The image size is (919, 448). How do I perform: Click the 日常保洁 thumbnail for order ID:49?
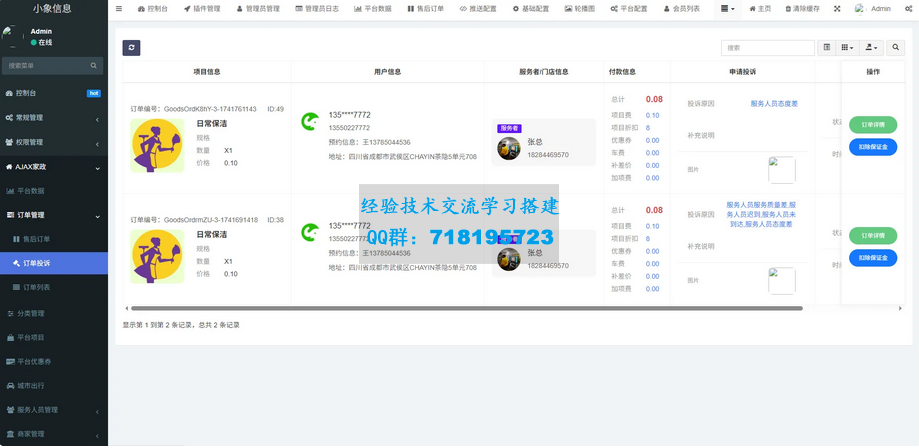click(157, 145)
